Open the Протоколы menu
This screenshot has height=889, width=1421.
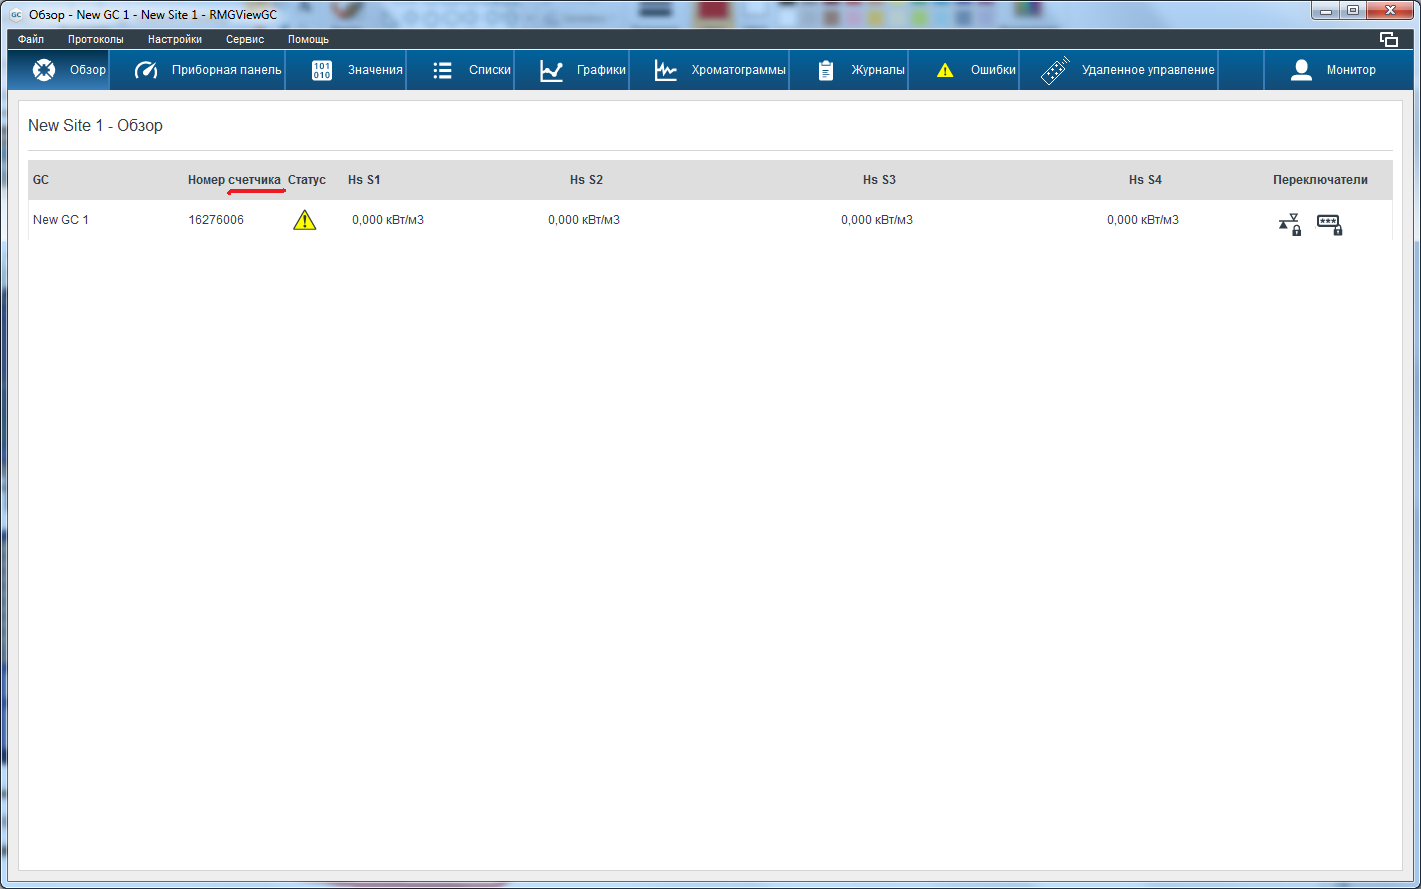[x=96, y=39]
